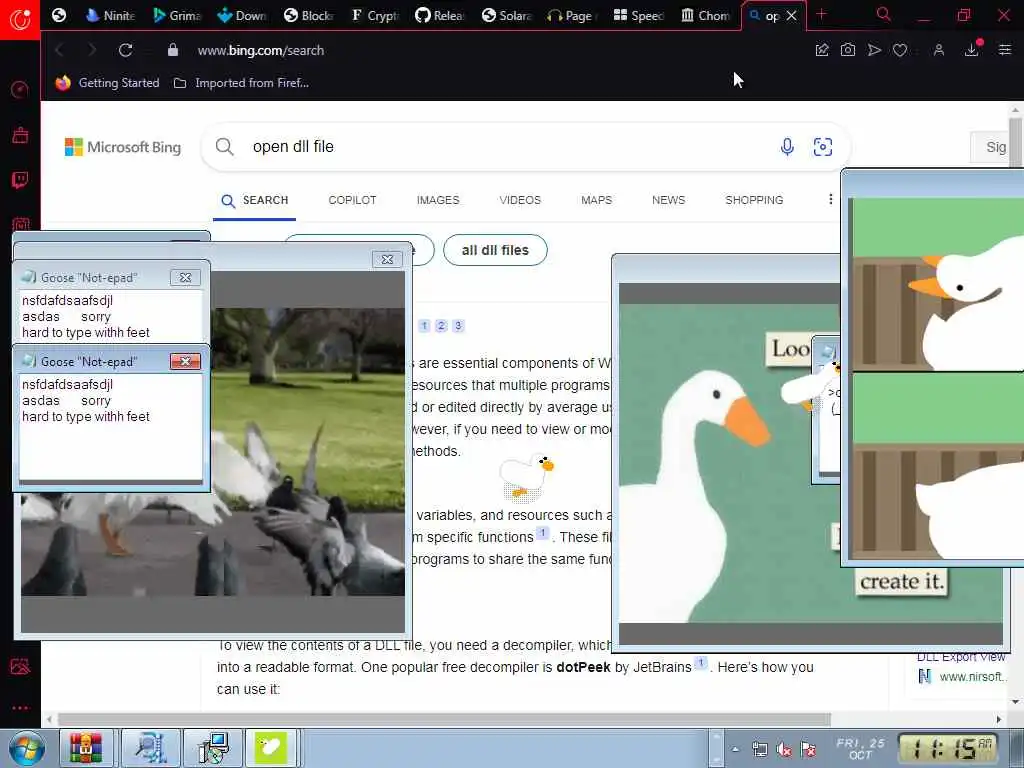The width and height of the screenshot is (1024, 768).
Task: Click the Sign in button on Bing
Action: click(991, 148)
